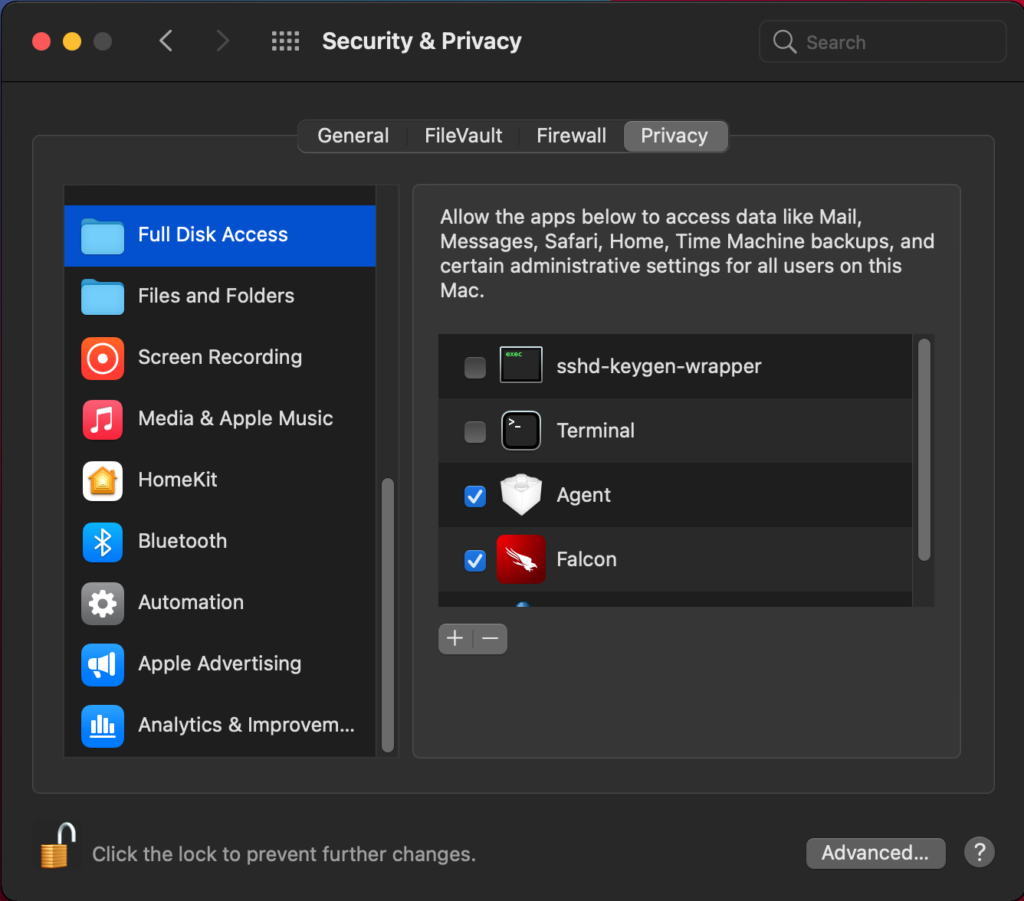The image size is (1024, 901).
Task: Open the Automation gear icon
Action: tap(102, 603)
